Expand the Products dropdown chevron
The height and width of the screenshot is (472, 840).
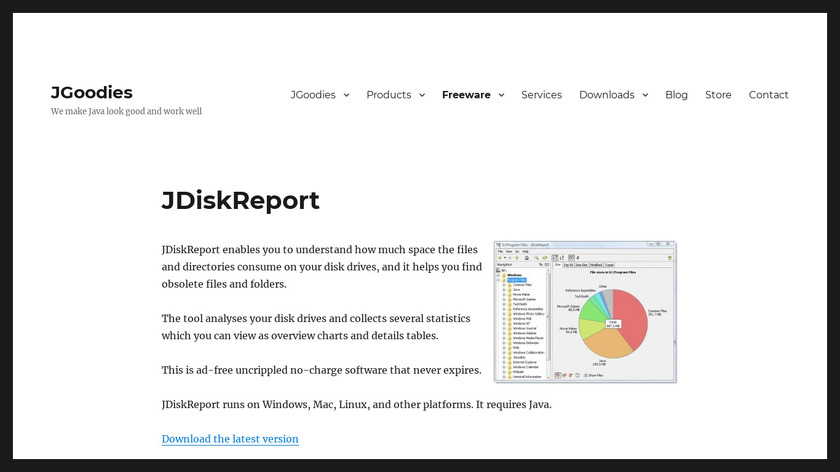click(422, 95)
